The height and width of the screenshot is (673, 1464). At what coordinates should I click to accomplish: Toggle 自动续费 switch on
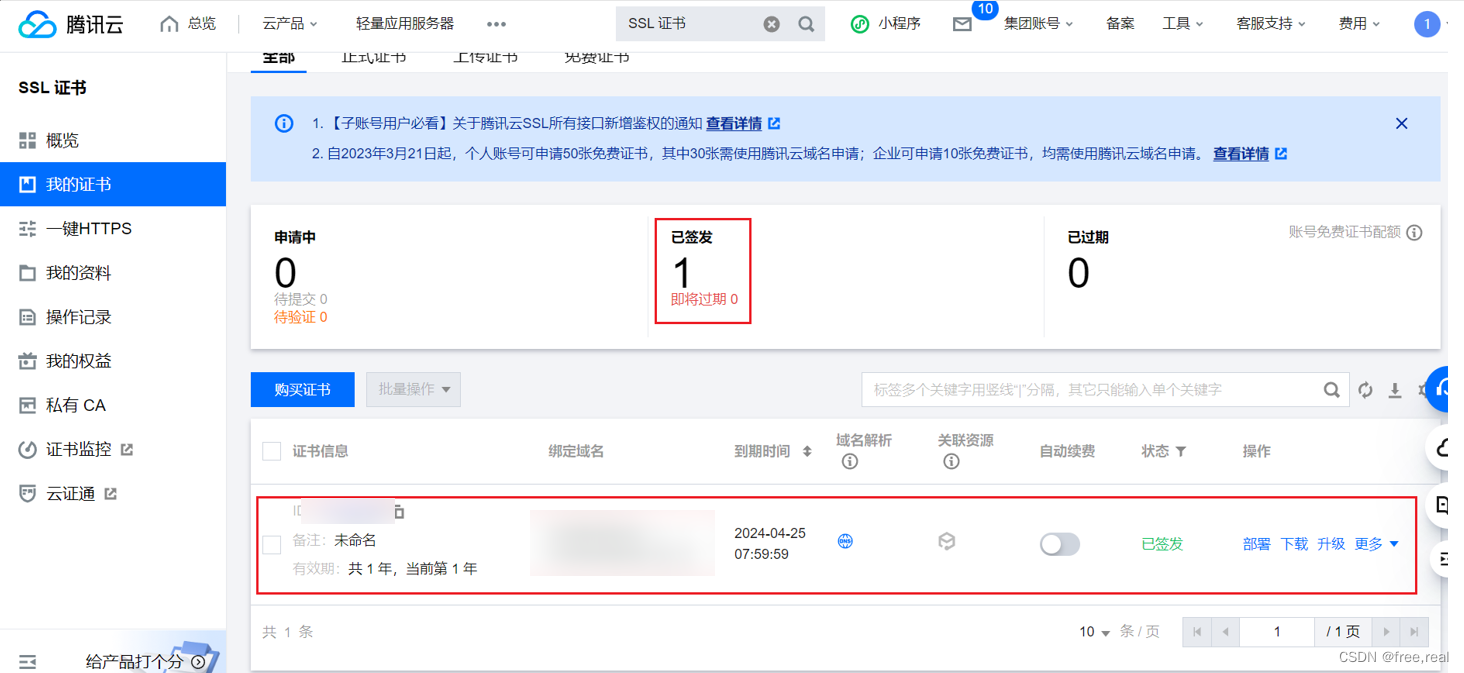click(x=1060, y=544)
